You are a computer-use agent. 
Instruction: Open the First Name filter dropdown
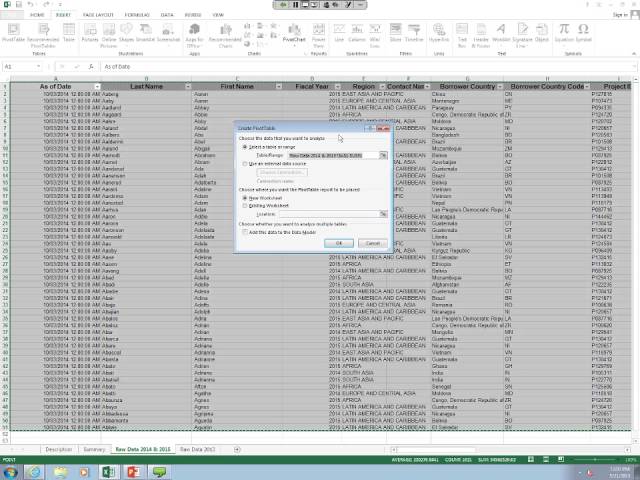click(278, 87)
